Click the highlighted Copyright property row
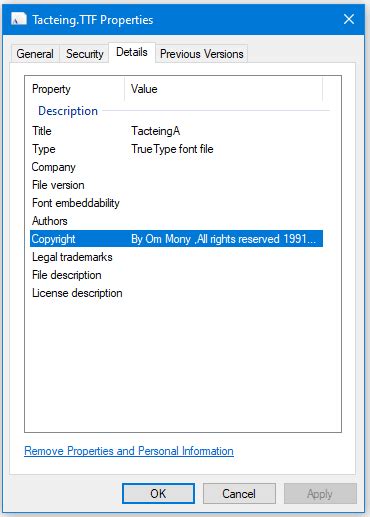This screenshot has width=370, height=517. [x=177, y=239]
